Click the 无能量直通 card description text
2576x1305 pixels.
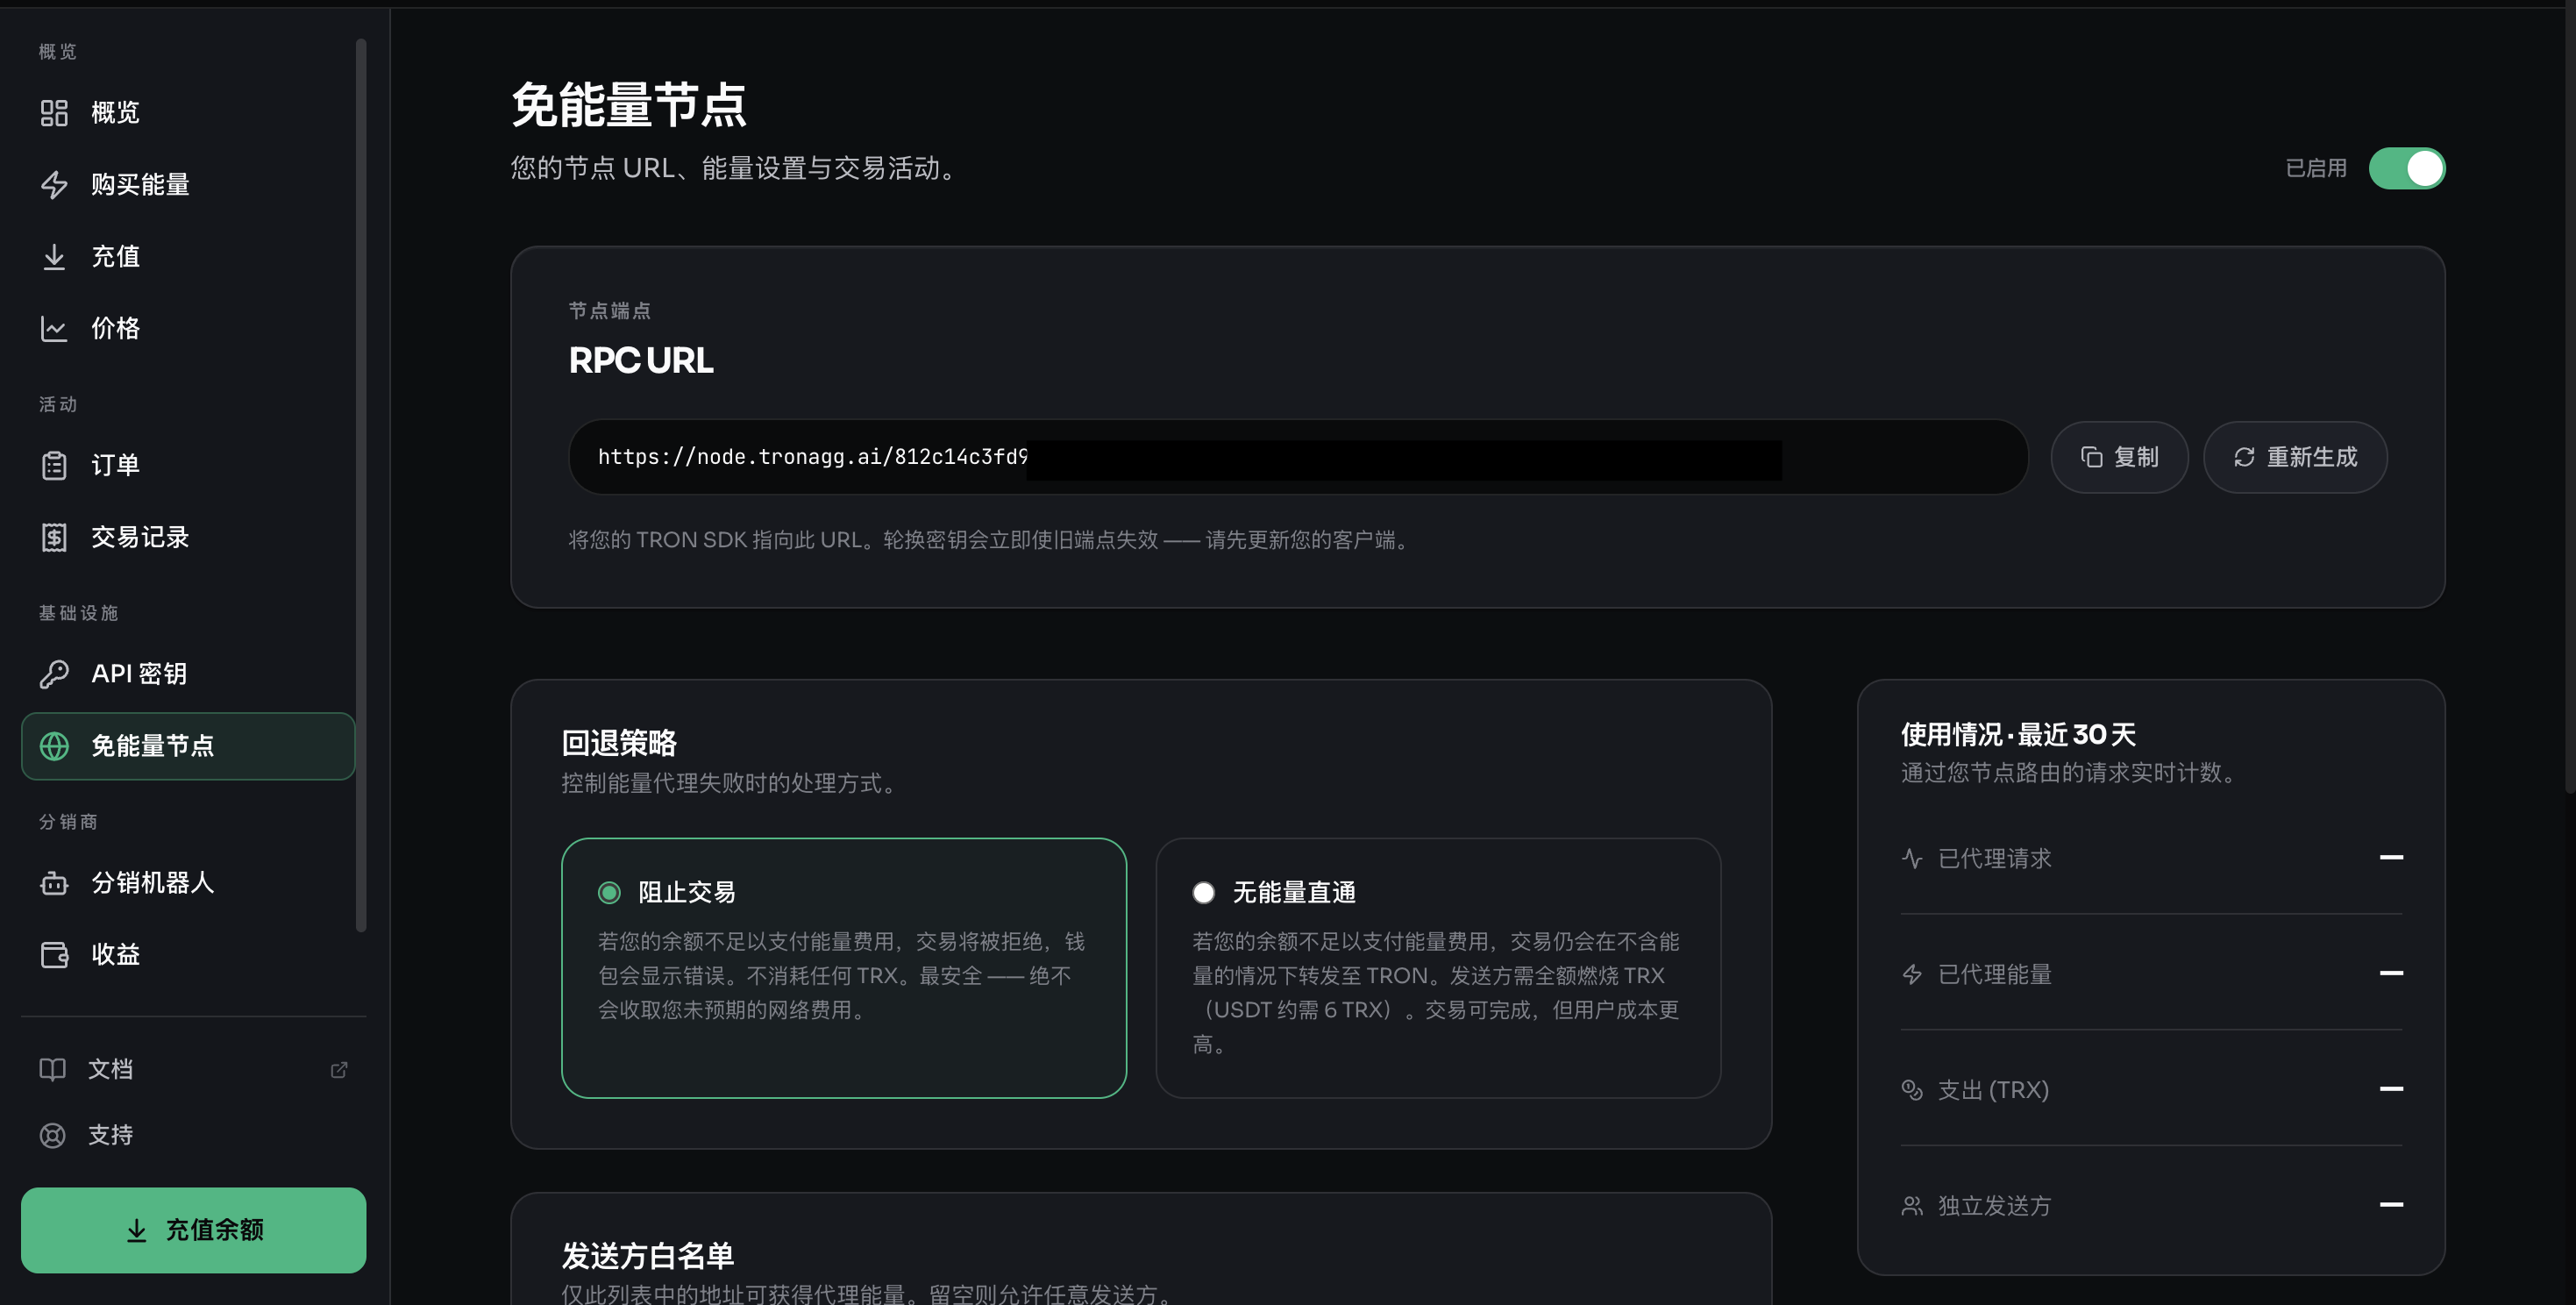tap(1435, 993)
